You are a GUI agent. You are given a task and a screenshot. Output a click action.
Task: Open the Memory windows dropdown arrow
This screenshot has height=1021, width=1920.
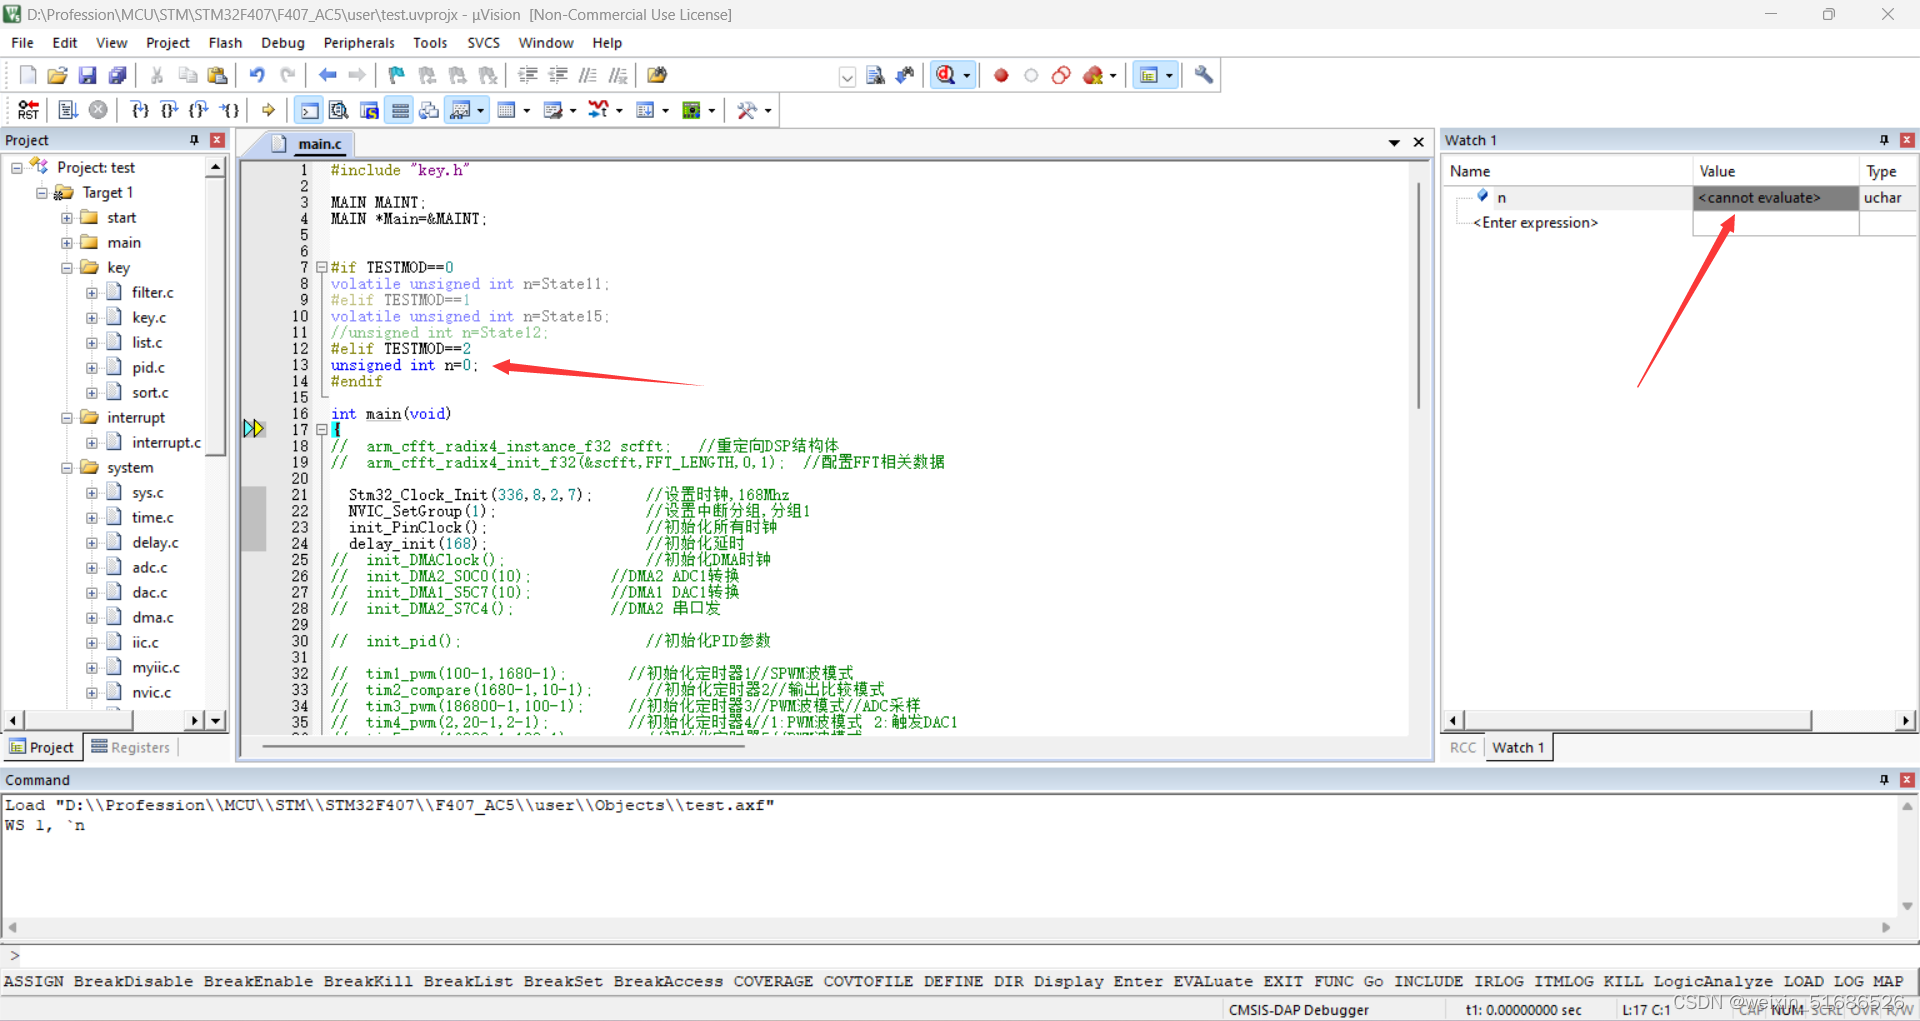(527, 111)
